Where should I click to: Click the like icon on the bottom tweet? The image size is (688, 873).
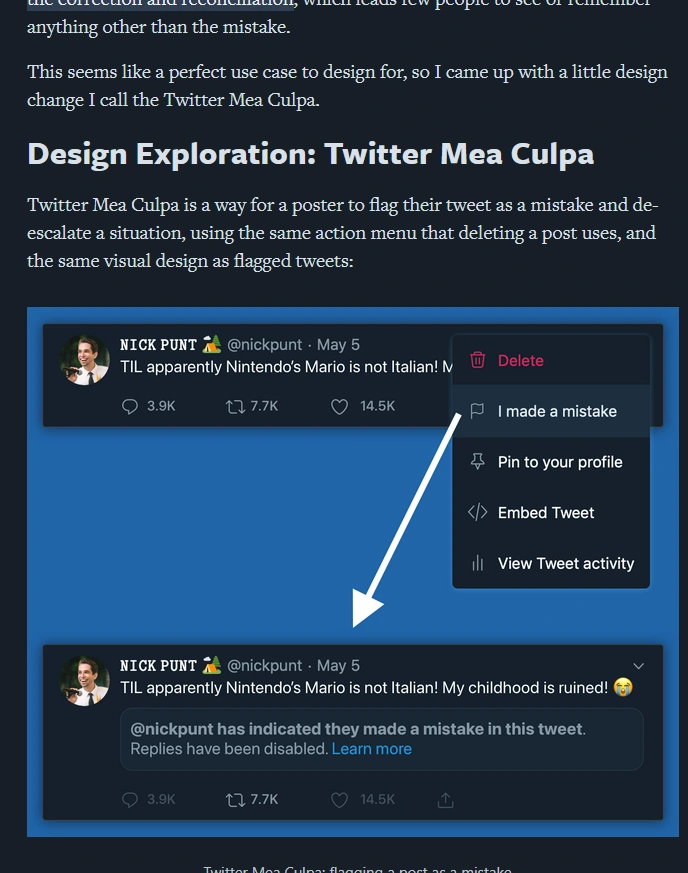tap(339, 799)
